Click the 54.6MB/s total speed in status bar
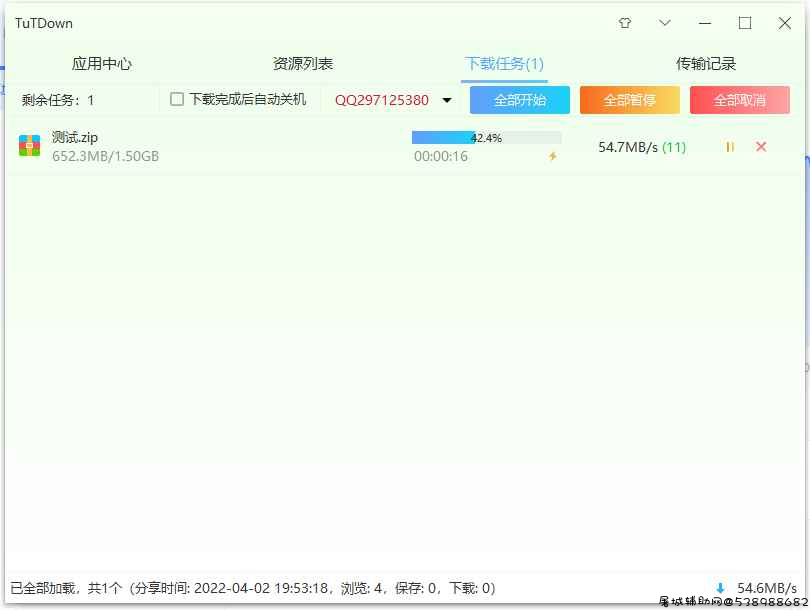This screenshot has width=810, height=610. pos(767,588)
